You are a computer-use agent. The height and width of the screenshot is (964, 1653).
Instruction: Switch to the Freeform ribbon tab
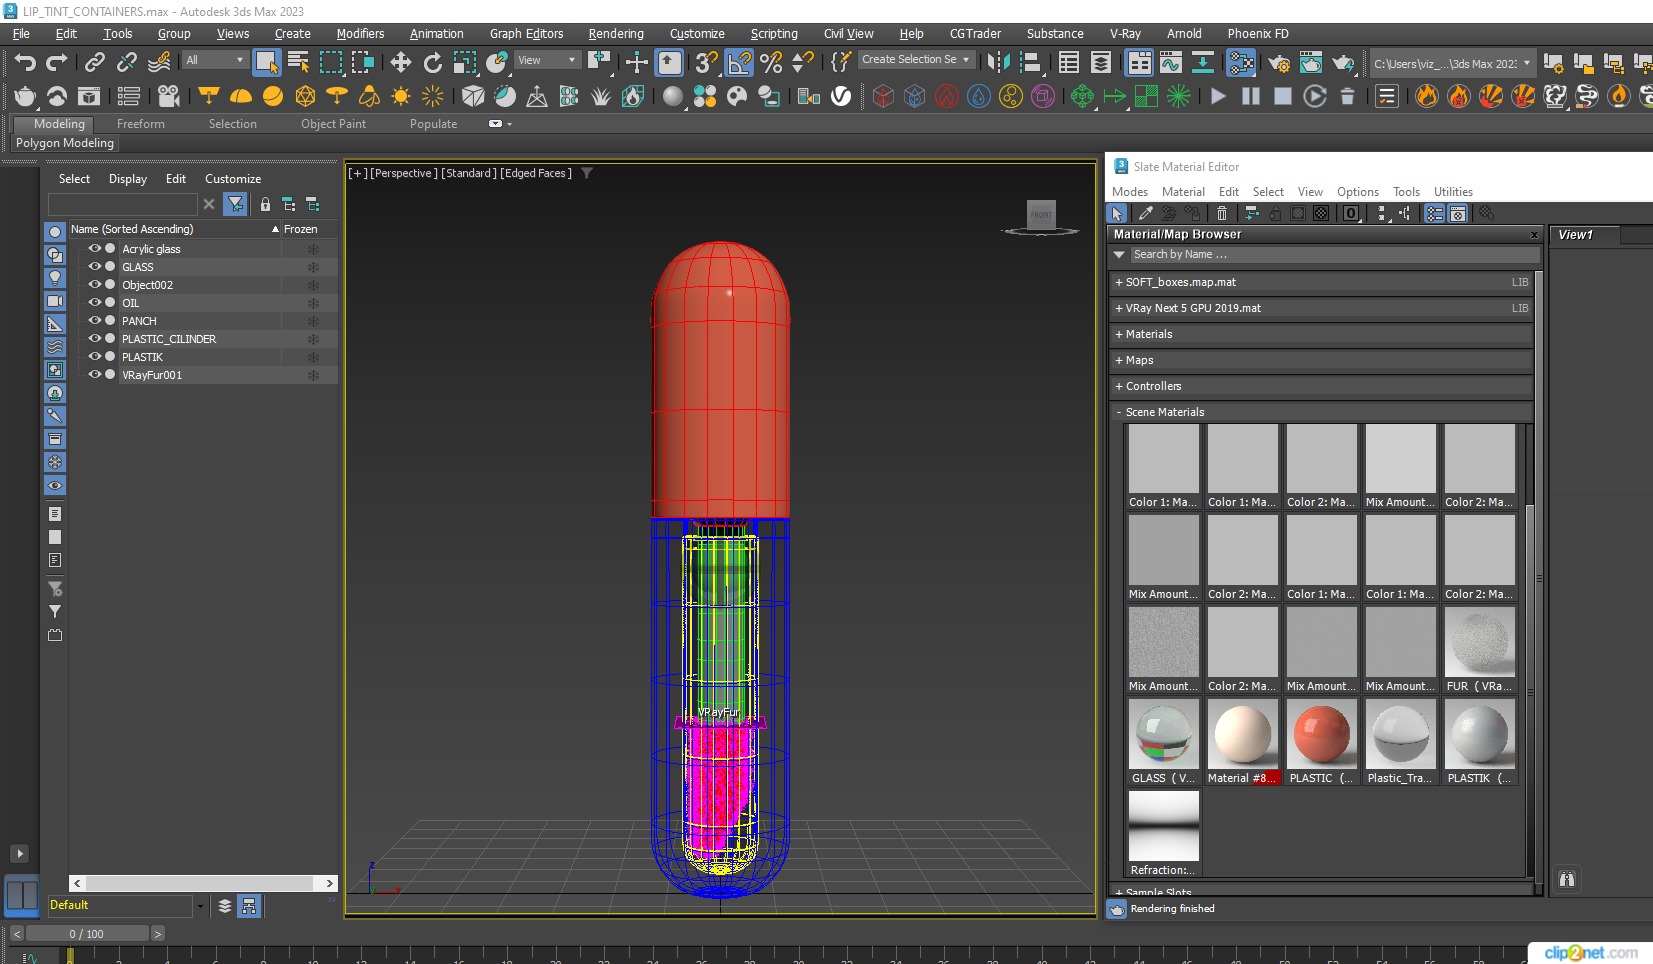(x=141, y=124)
